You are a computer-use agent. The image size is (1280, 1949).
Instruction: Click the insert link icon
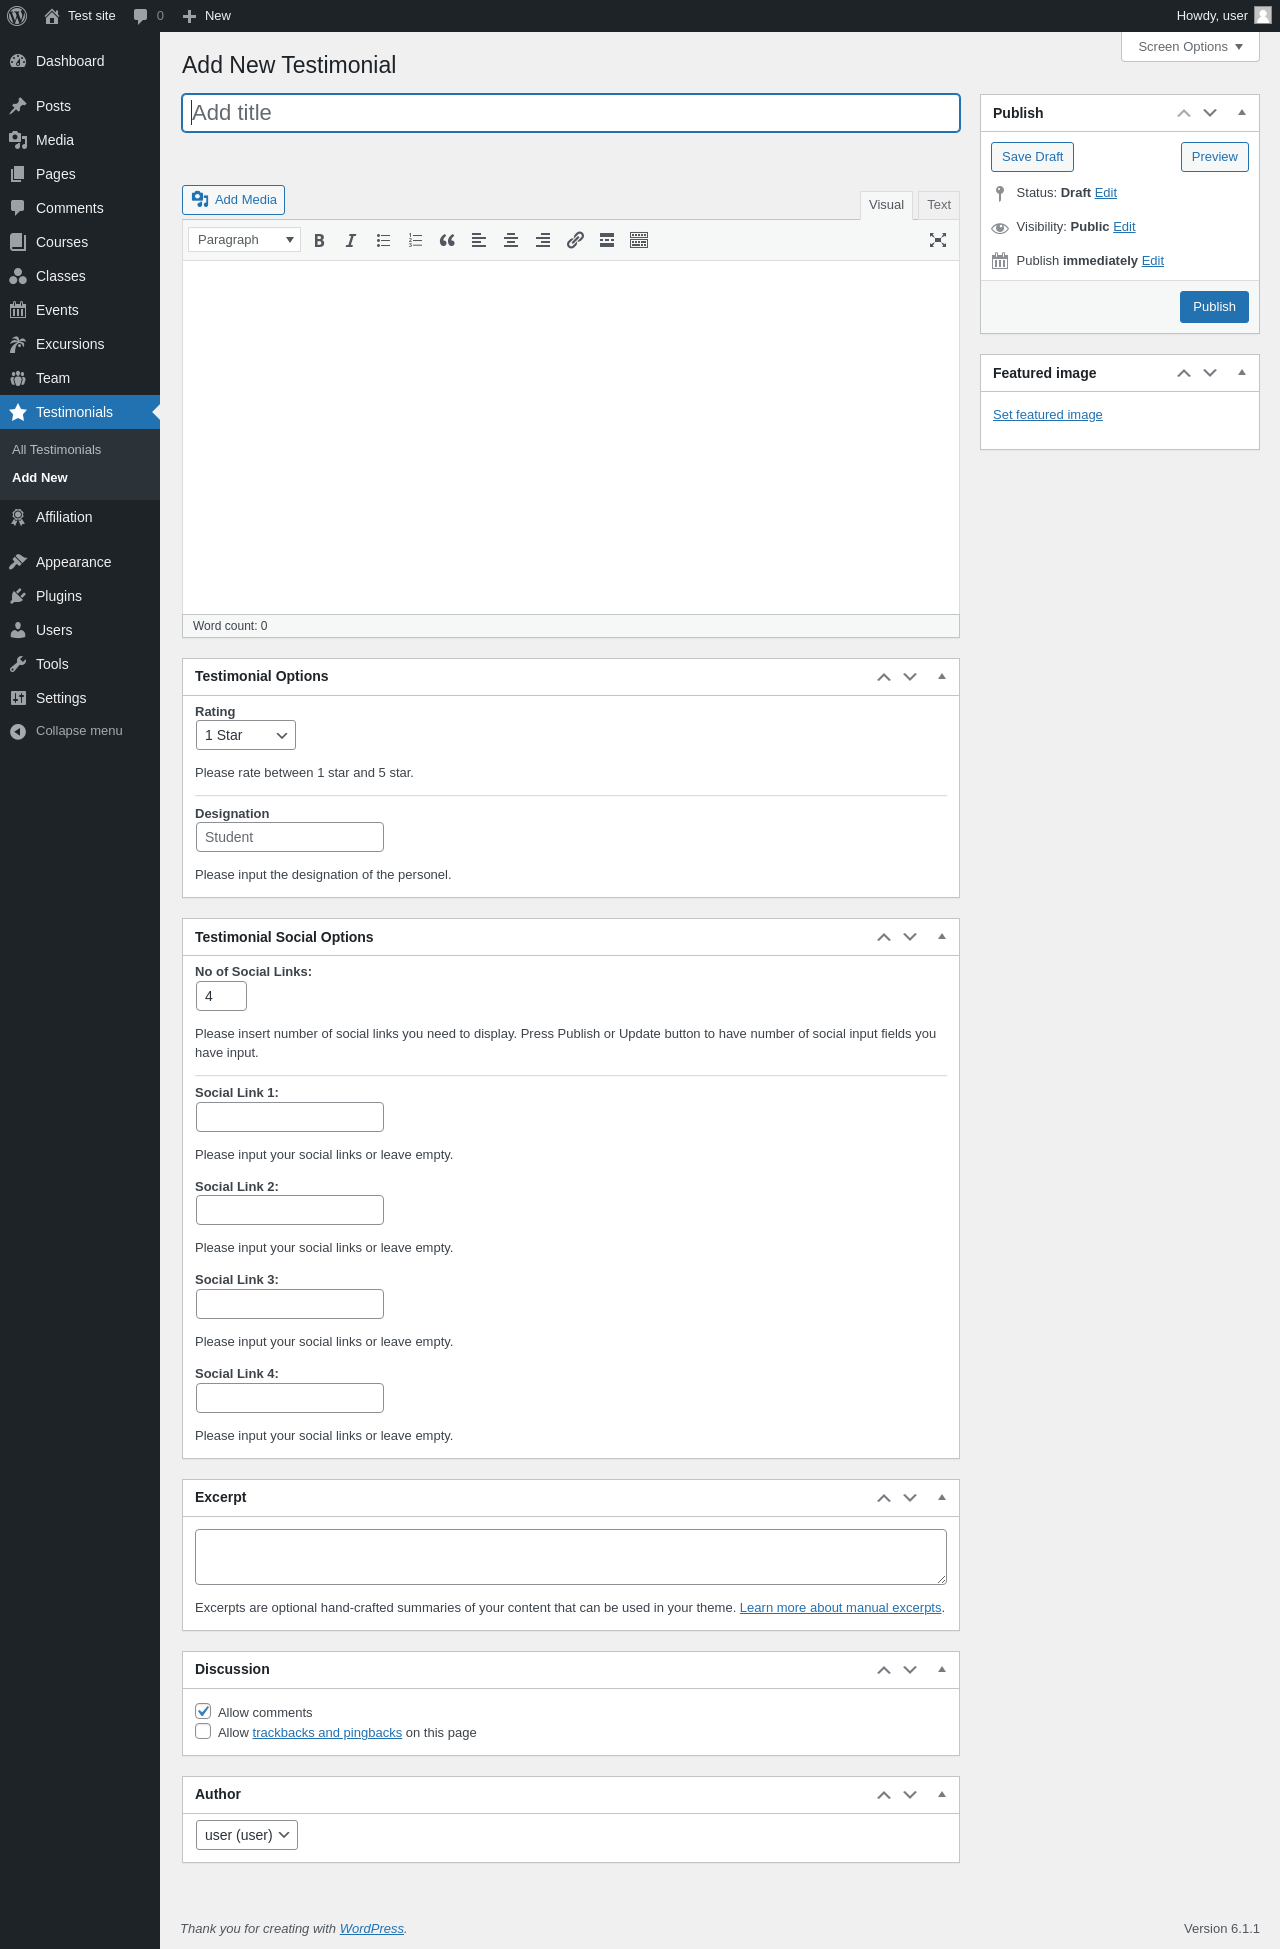pyautogui.click(x=575, y=240)
